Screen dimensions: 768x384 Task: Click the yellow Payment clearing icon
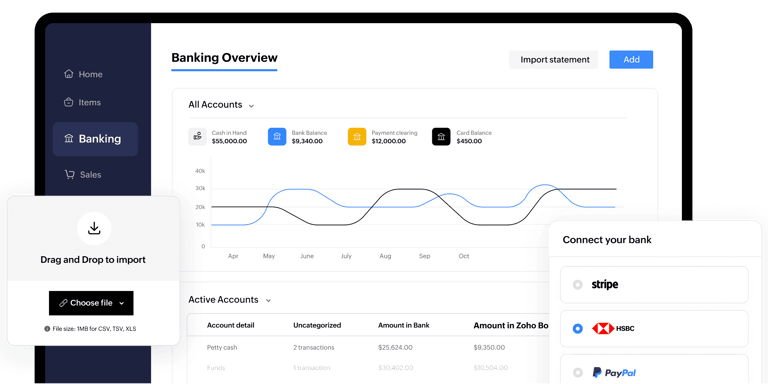pos(357,137)
